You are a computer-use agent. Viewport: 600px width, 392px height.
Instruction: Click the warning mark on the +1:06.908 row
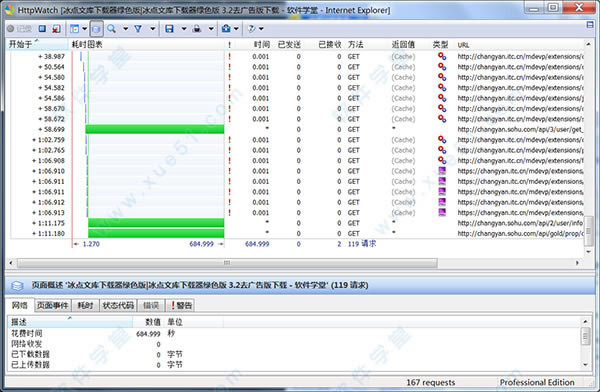tap(230, 160)
